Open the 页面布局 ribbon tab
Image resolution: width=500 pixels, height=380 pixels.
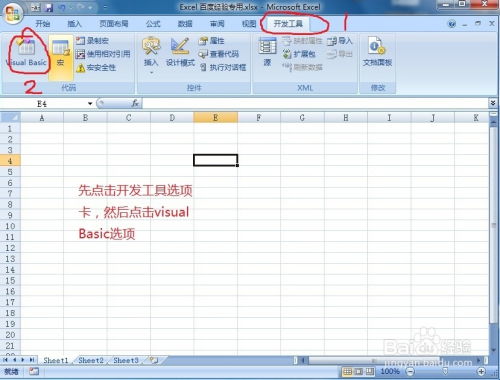[x=114, y=24]
